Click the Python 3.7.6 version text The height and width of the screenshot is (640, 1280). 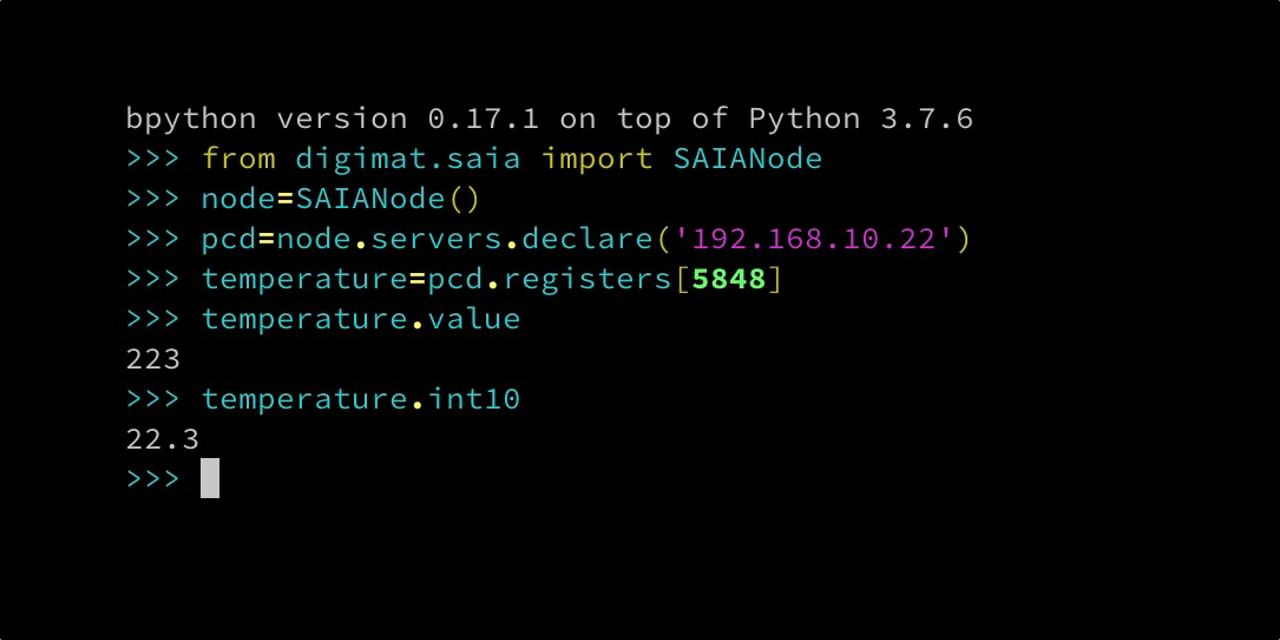point(860,119)
